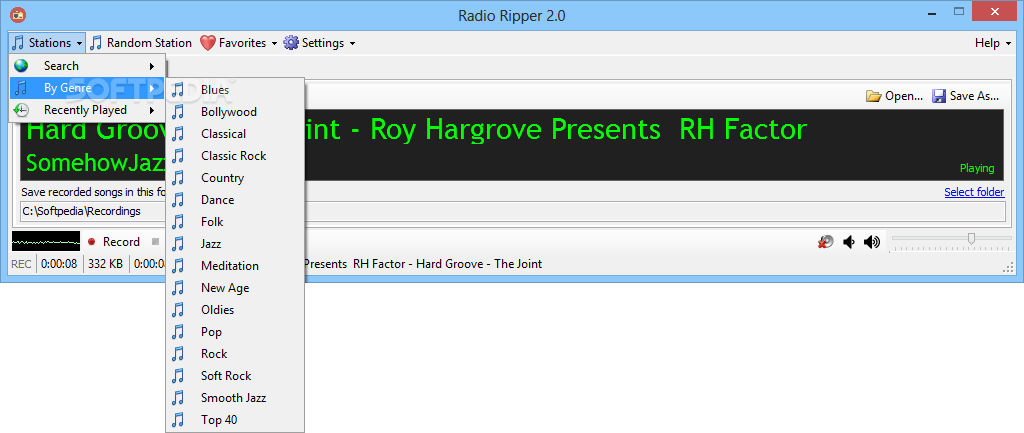The height and width of the screenshot is (433, 1024).
Task: Click the Open... folder button
Action: (x=894, y=96)
